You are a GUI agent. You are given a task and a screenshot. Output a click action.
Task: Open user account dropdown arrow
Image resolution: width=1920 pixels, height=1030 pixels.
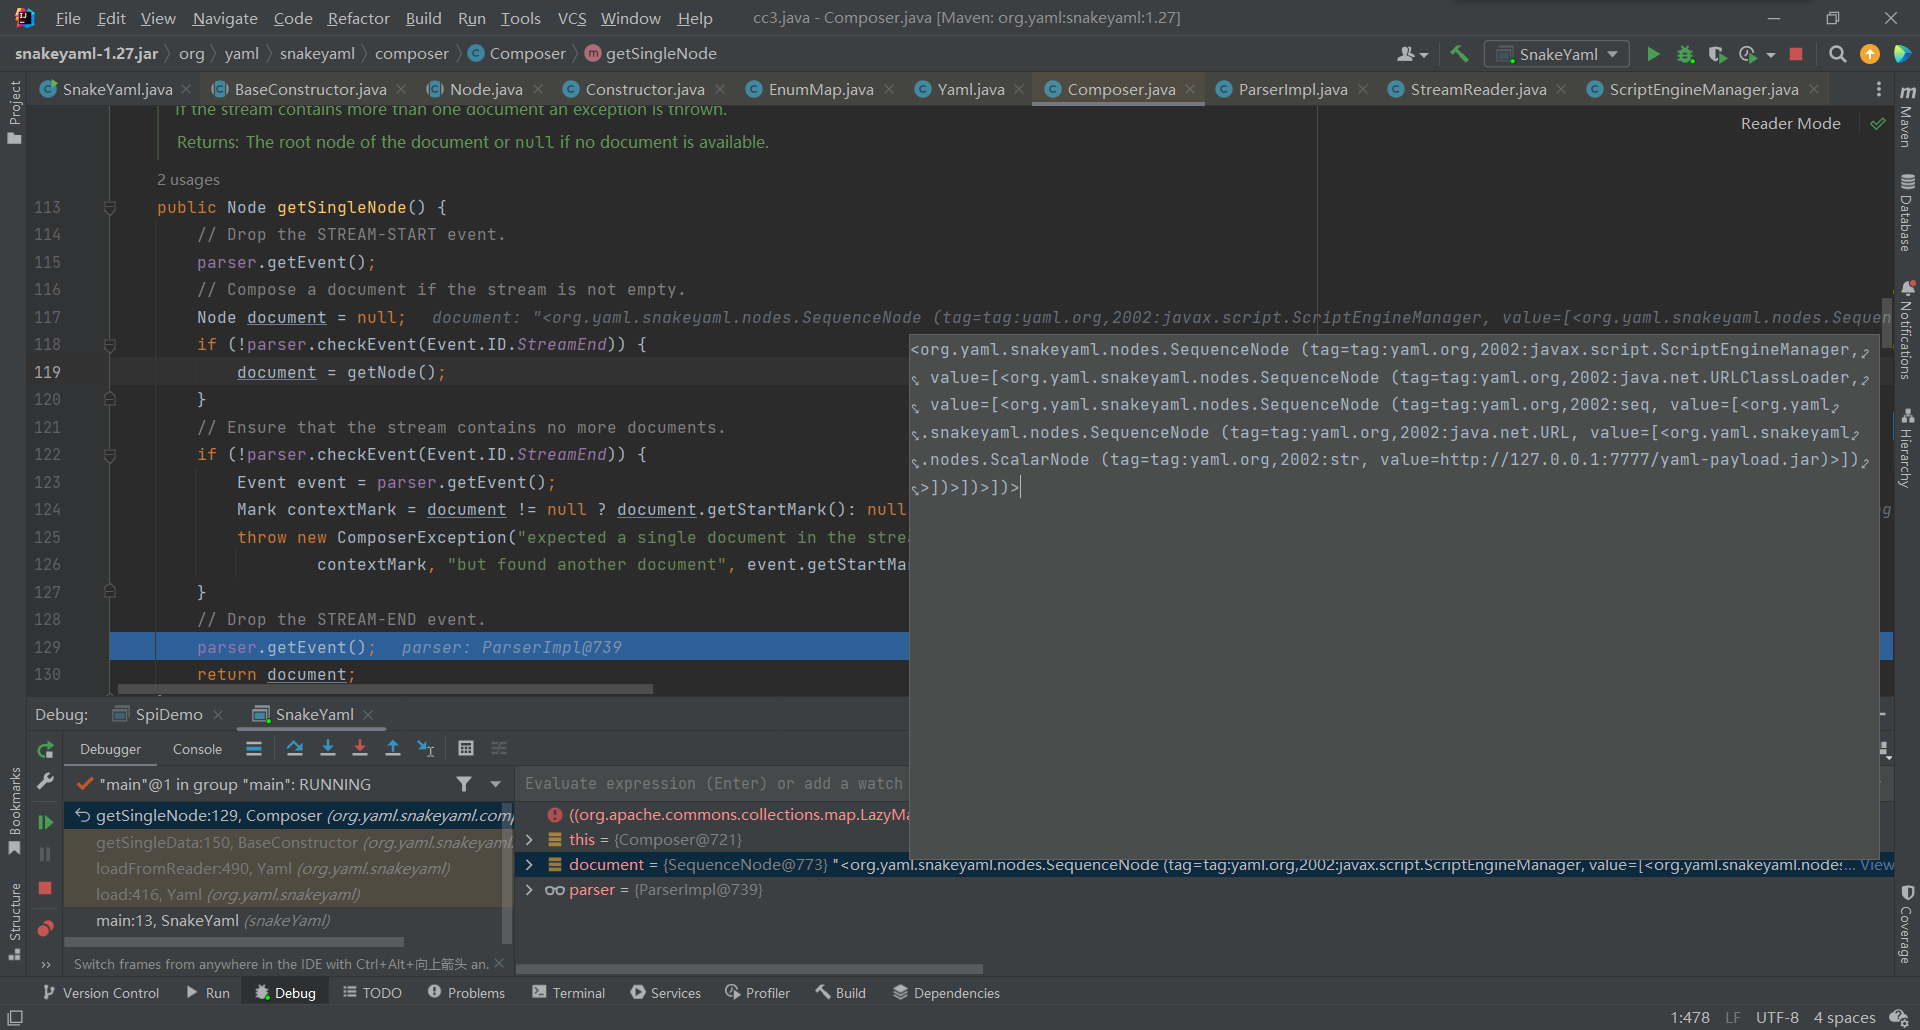point(1424,55)
